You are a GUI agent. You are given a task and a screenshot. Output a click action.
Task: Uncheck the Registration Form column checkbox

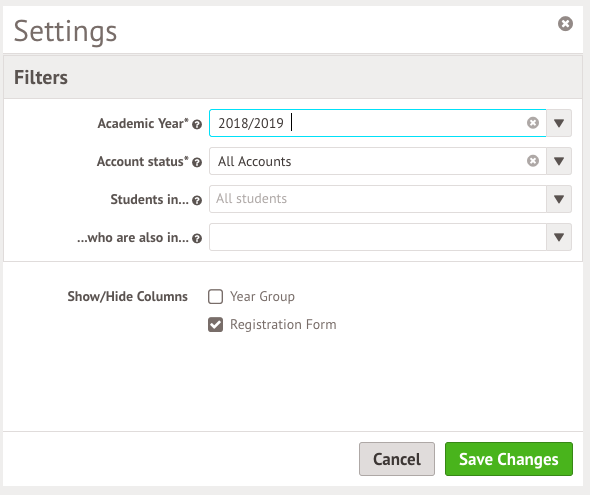click(215, 325)
